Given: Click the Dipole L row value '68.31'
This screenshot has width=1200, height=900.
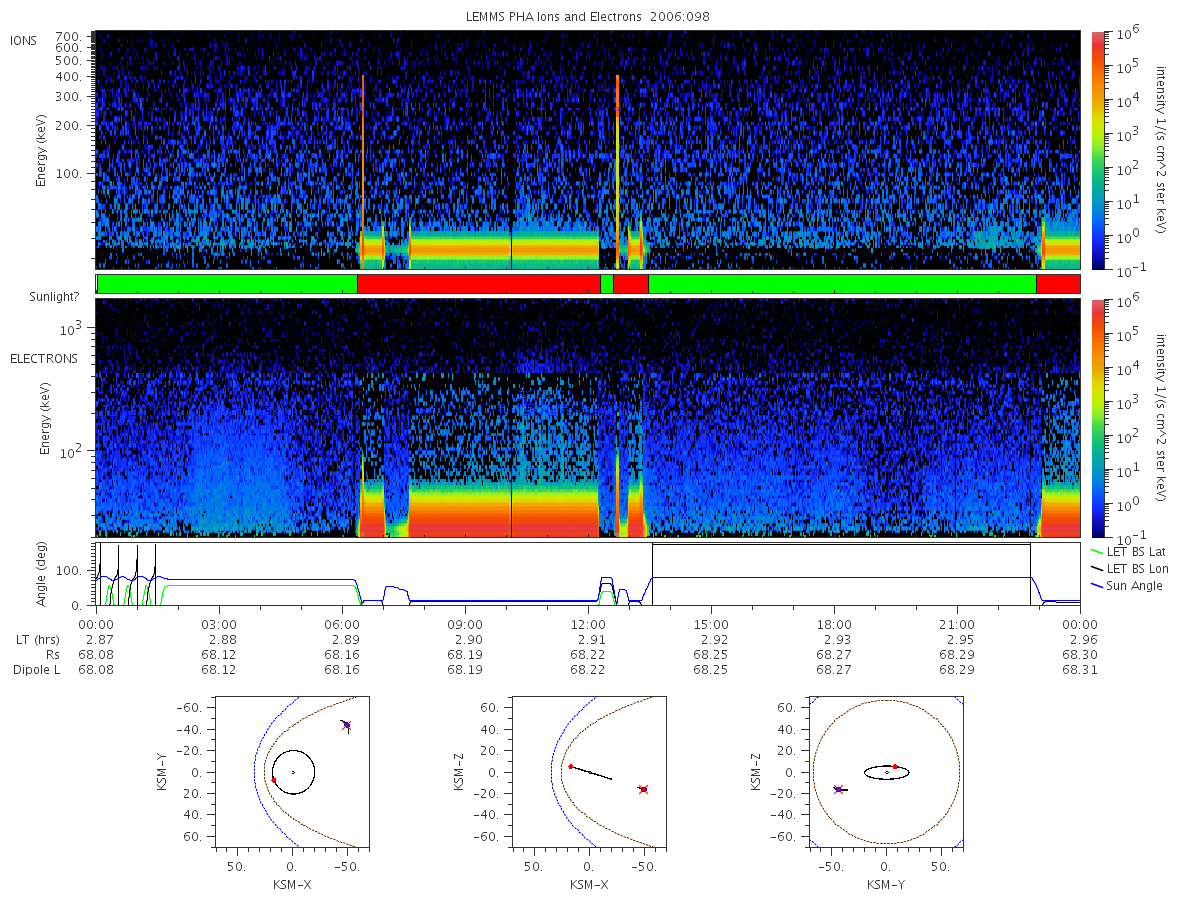Looking at the screenshot, I should coord(1081,670).
